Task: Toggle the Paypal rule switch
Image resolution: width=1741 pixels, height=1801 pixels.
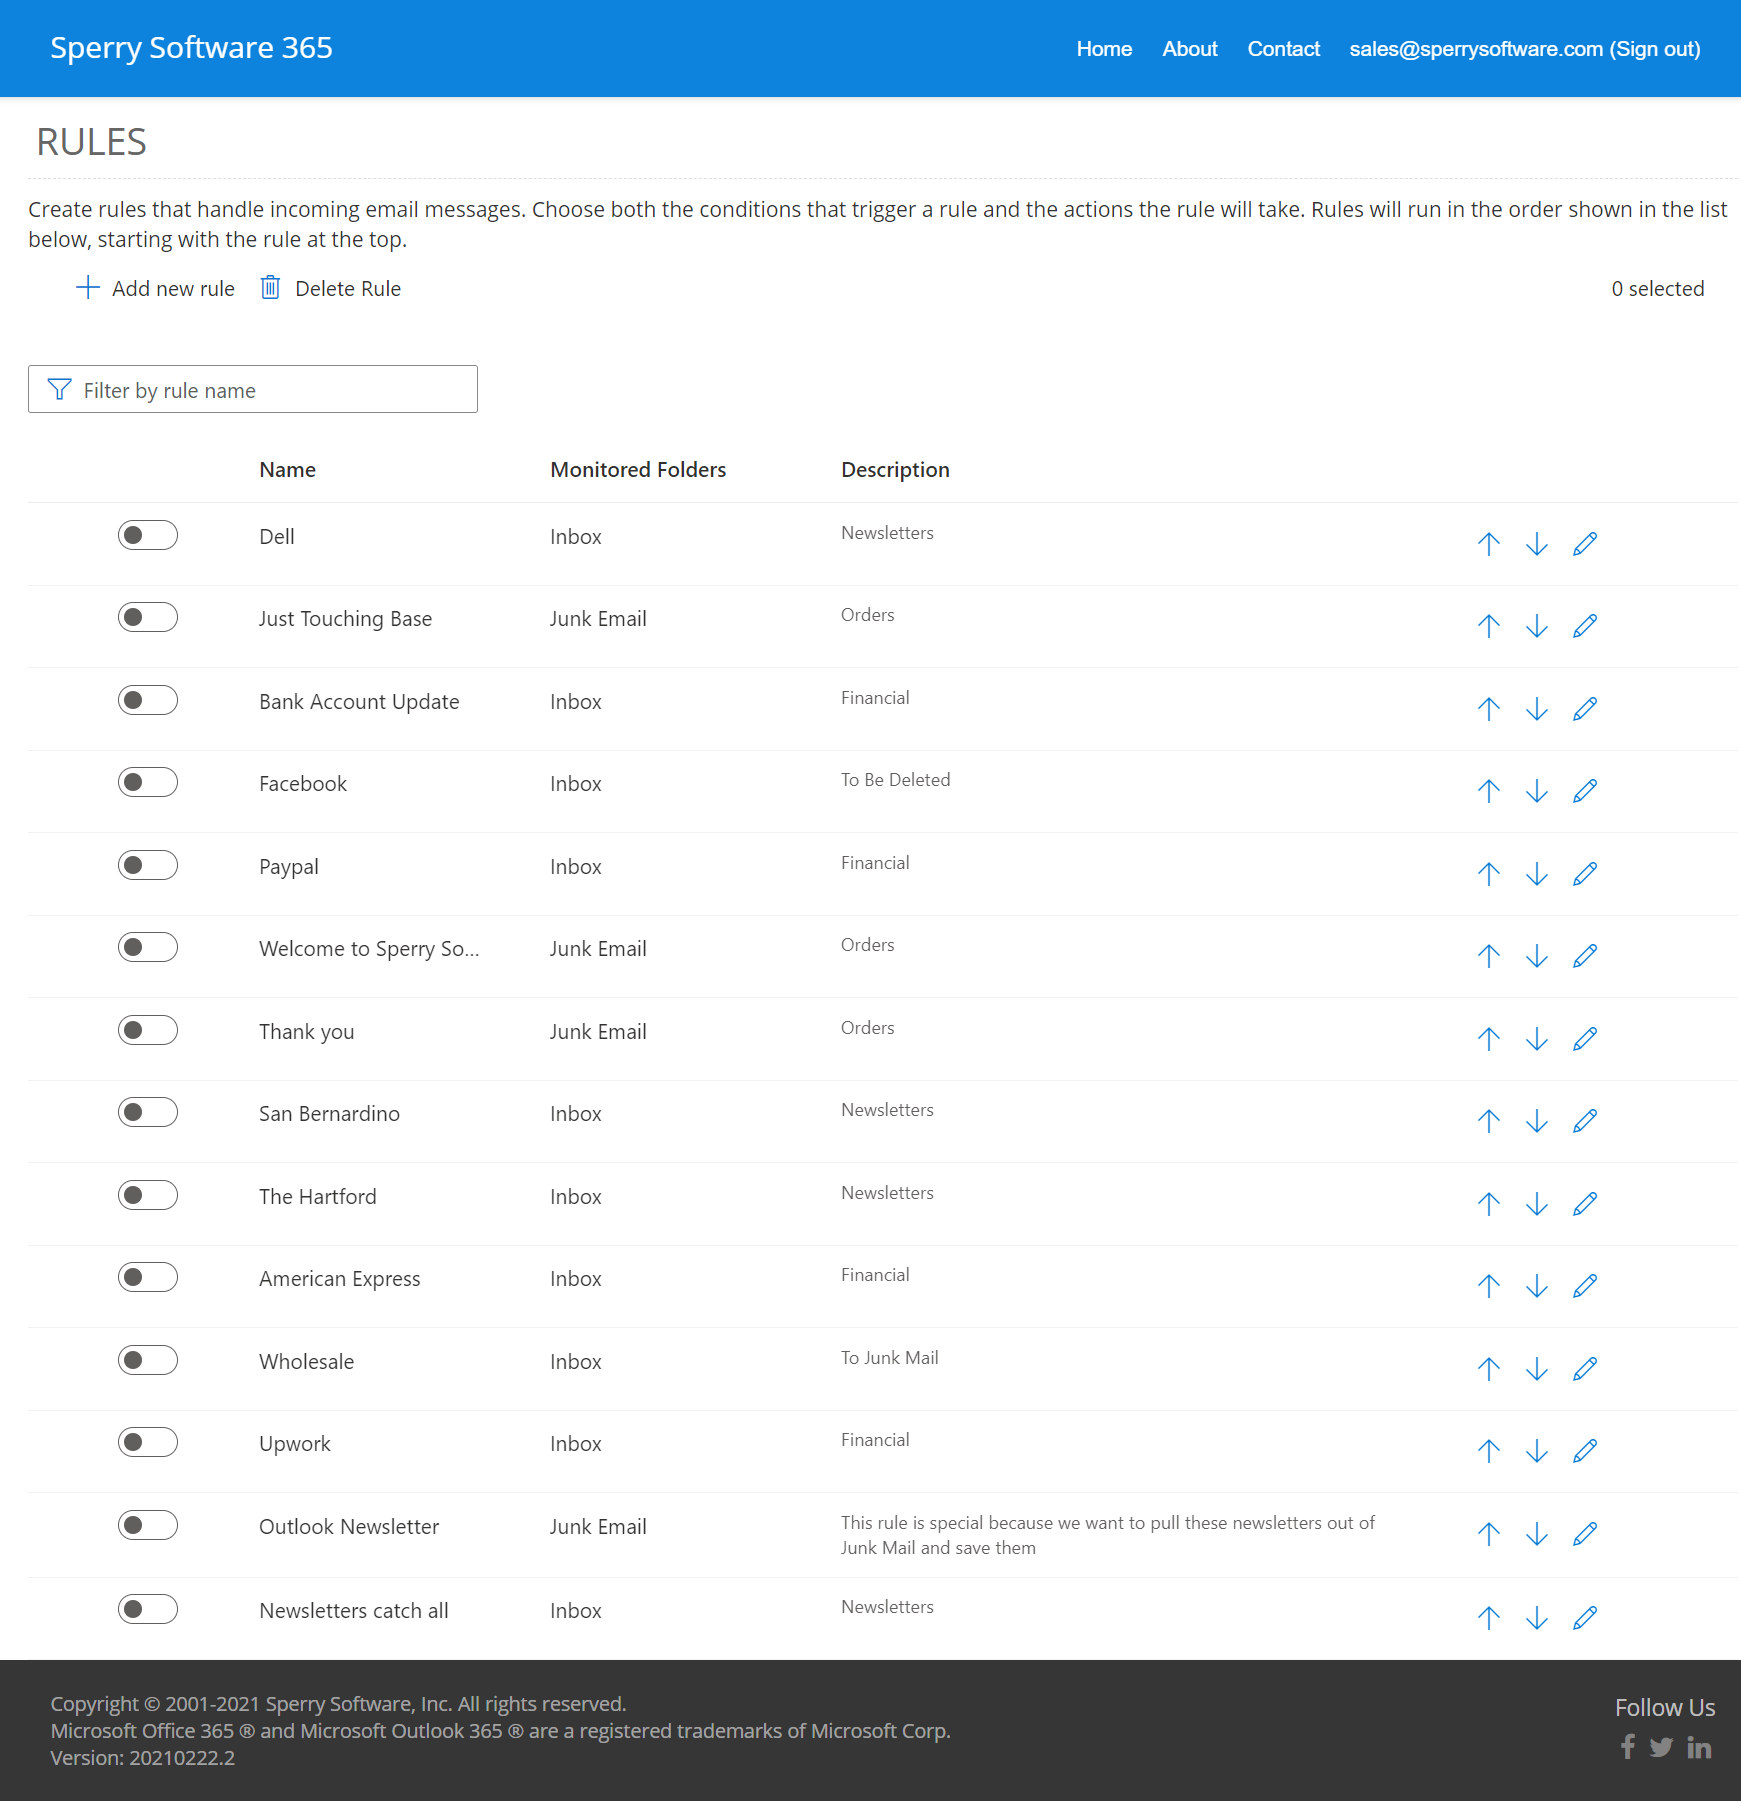Action: tap(148, 865)
